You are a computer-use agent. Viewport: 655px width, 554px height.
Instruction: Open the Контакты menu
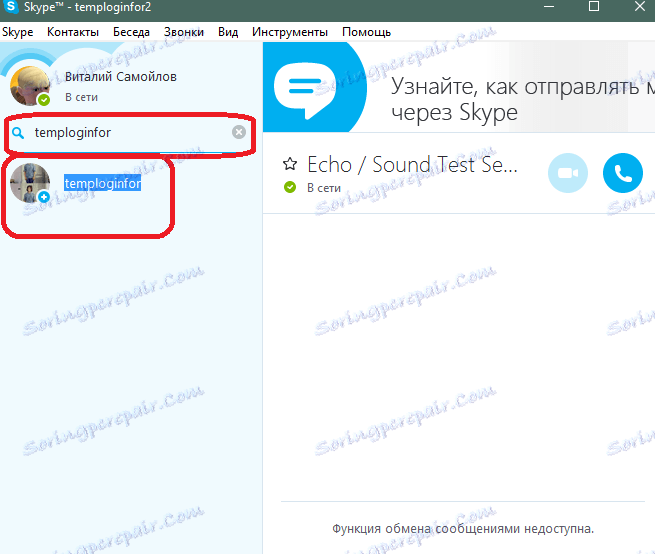[x=73, y=32]
